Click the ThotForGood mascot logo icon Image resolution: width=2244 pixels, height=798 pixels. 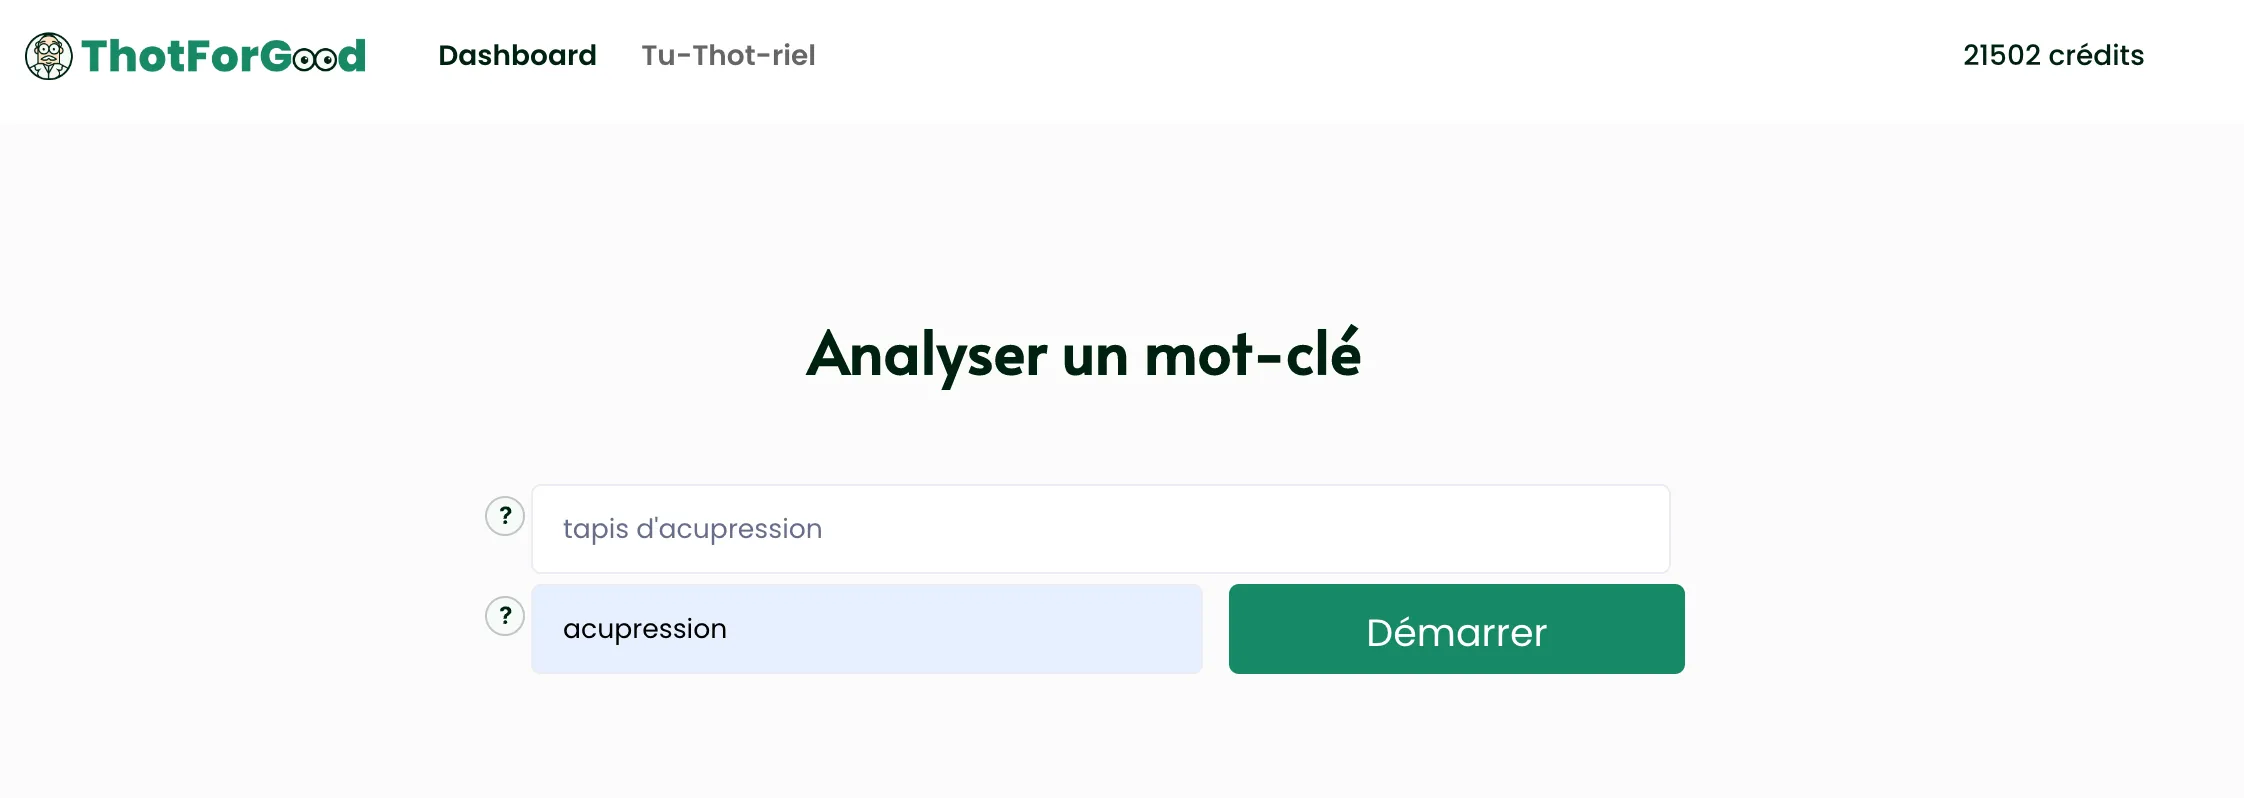48,56
